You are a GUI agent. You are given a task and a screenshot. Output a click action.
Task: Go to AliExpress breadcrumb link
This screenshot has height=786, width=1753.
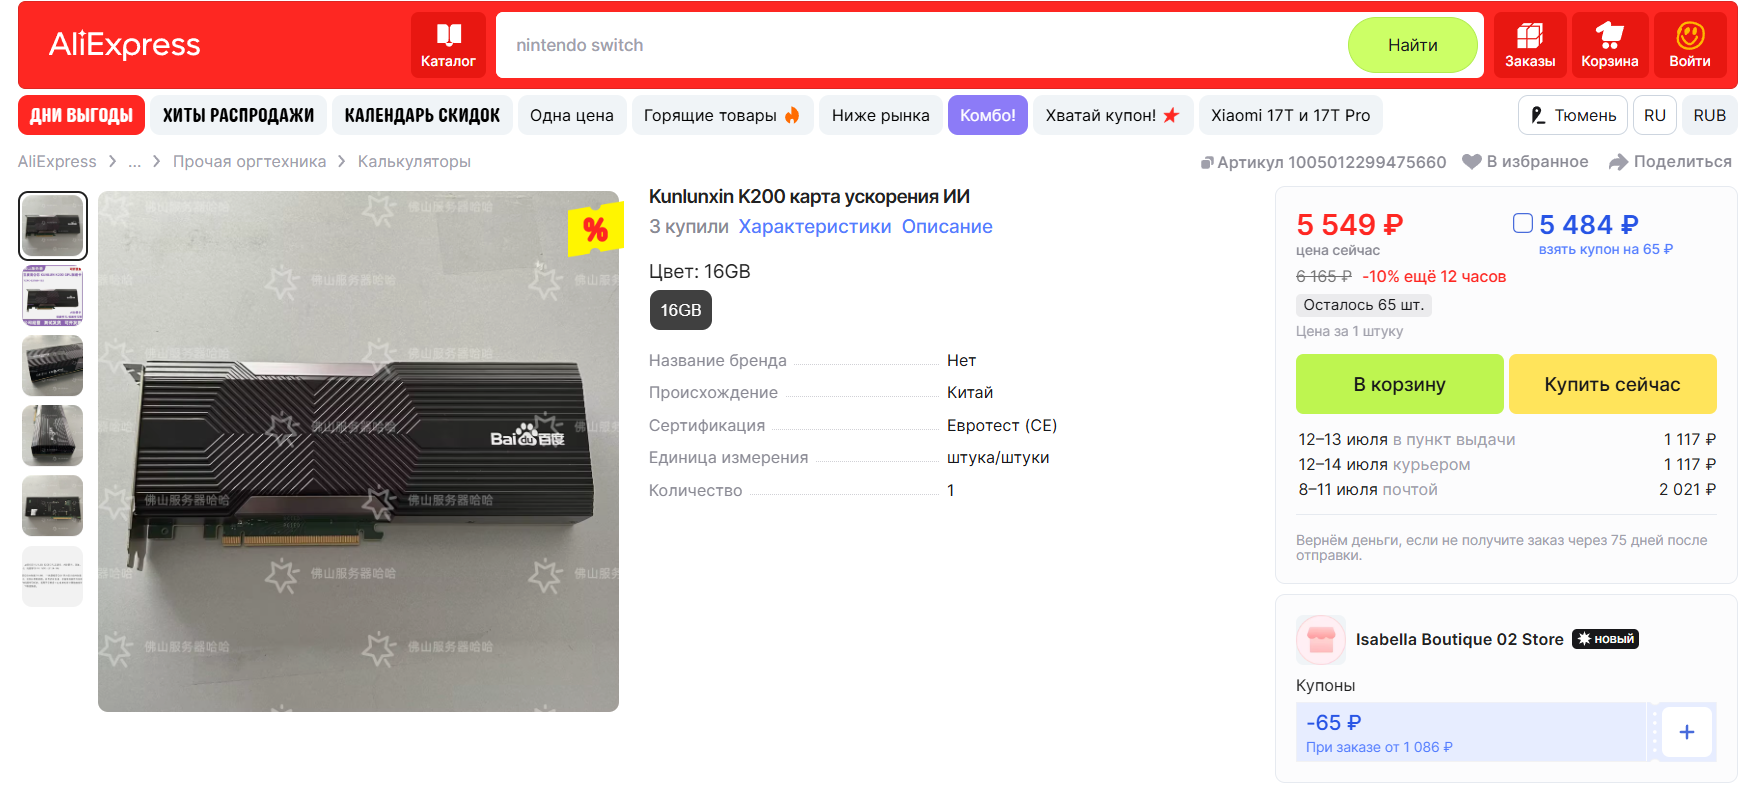57,162
